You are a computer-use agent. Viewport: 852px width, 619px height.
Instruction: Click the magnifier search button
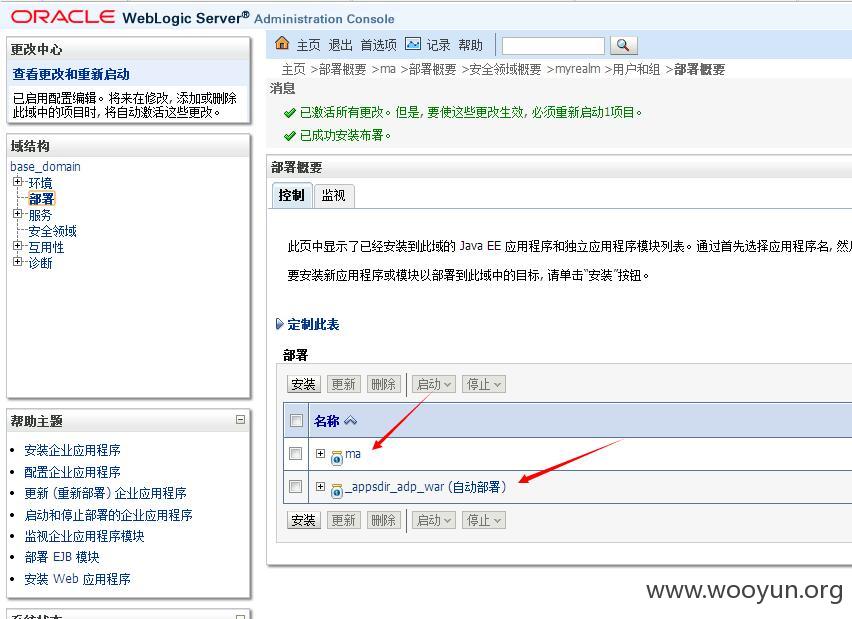623,46
